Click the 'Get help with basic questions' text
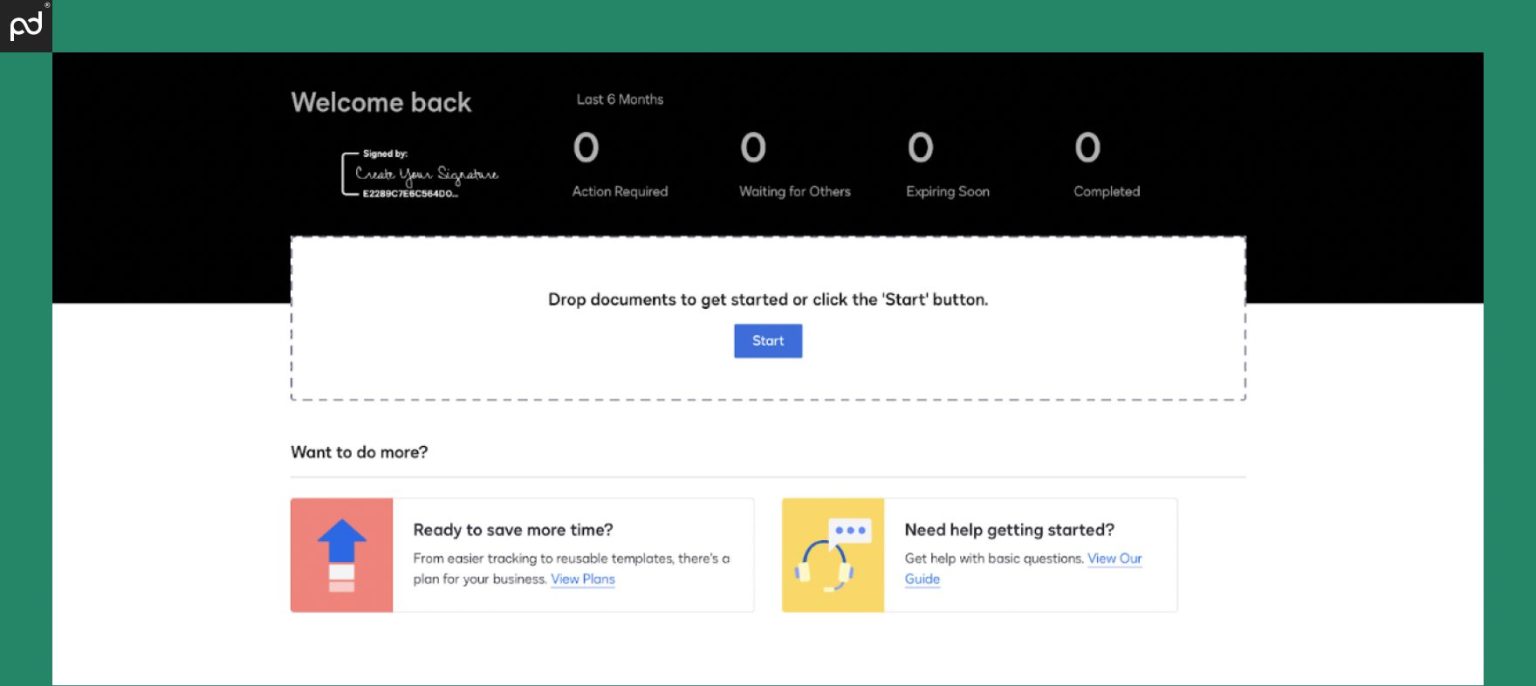The height and width of the screenshot is (686, 1536). pyautogui.click(x=993, y=559)
